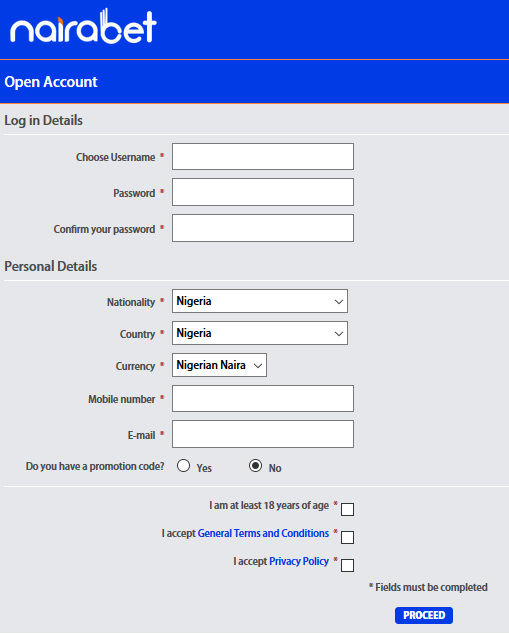This screenshot has height=634, width=509.
Task: Tick the Privacy Policy acceptance checkbox
Action: (x=347, y=565)
